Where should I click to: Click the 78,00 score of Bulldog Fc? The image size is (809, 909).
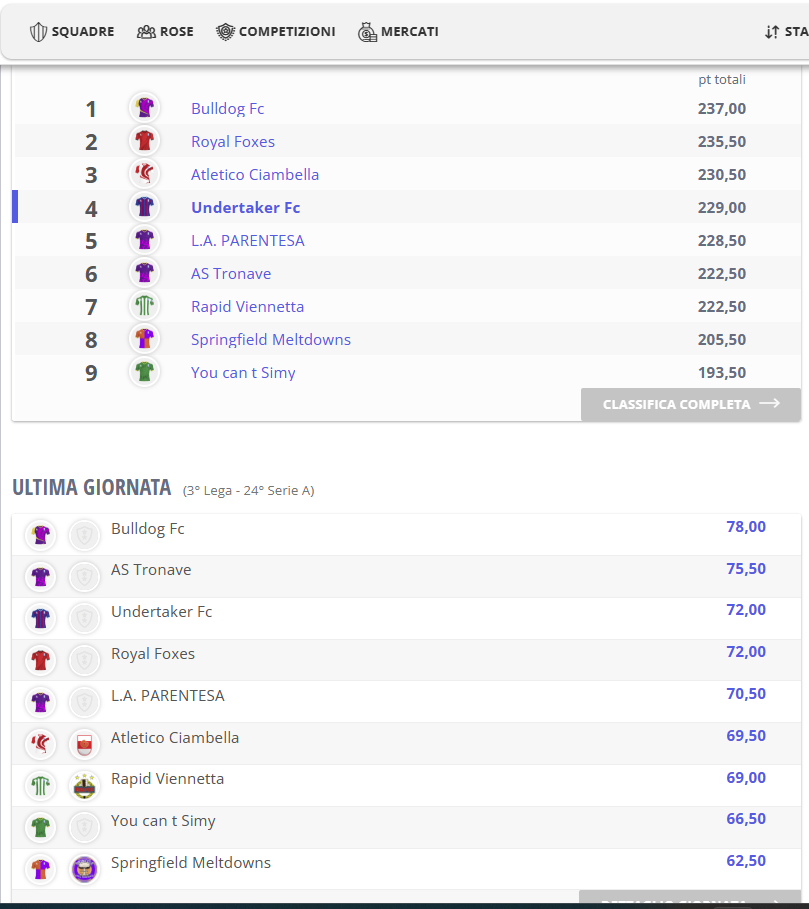click(746, 526)
